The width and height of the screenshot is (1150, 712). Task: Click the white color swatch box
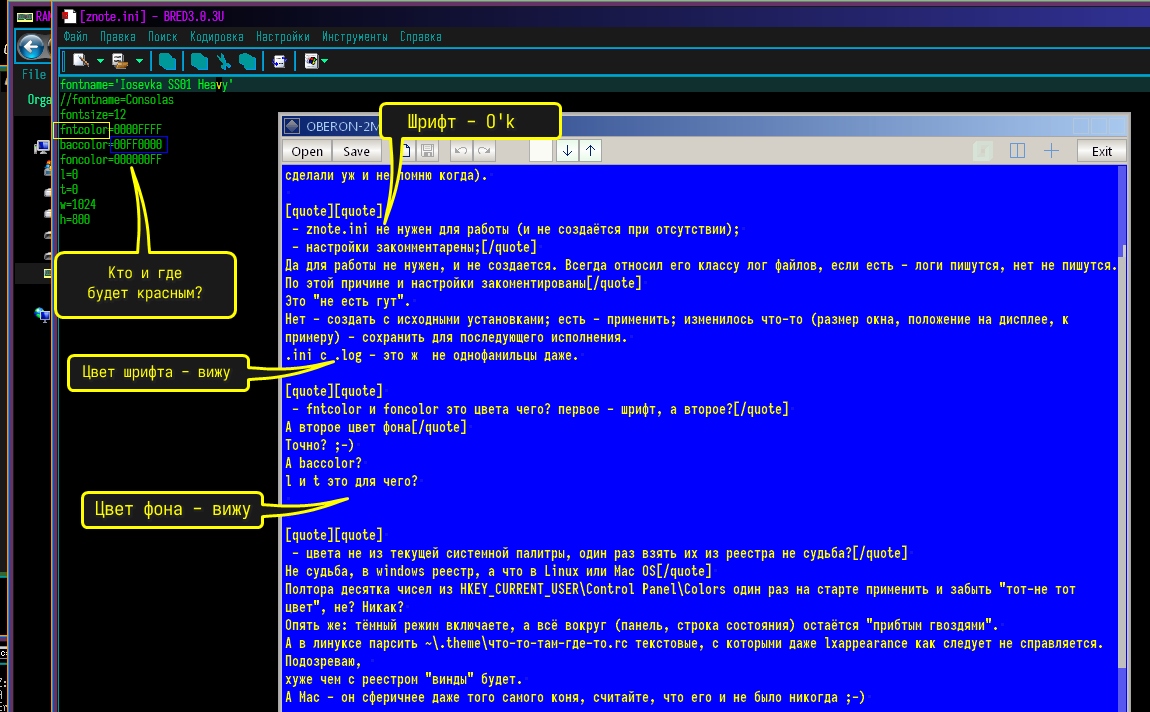pos(540,151)
